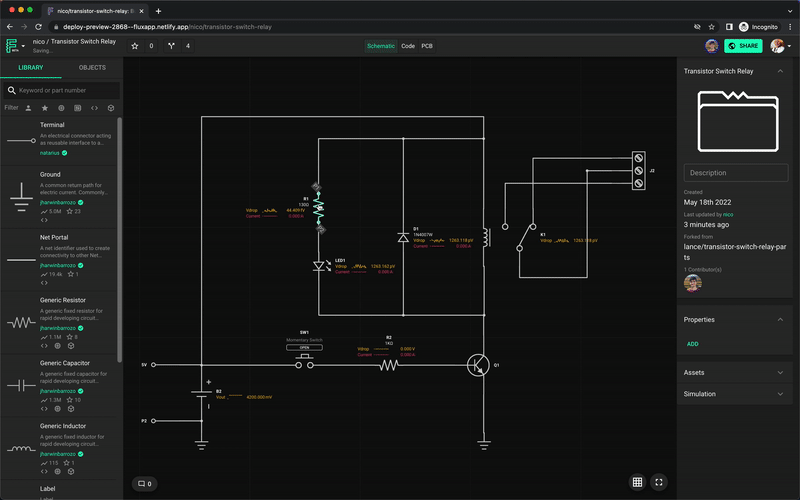Click the Generic Capacitor footprint circle icon
This screenshot has width=800, height=500.
(x=58, y=409)
